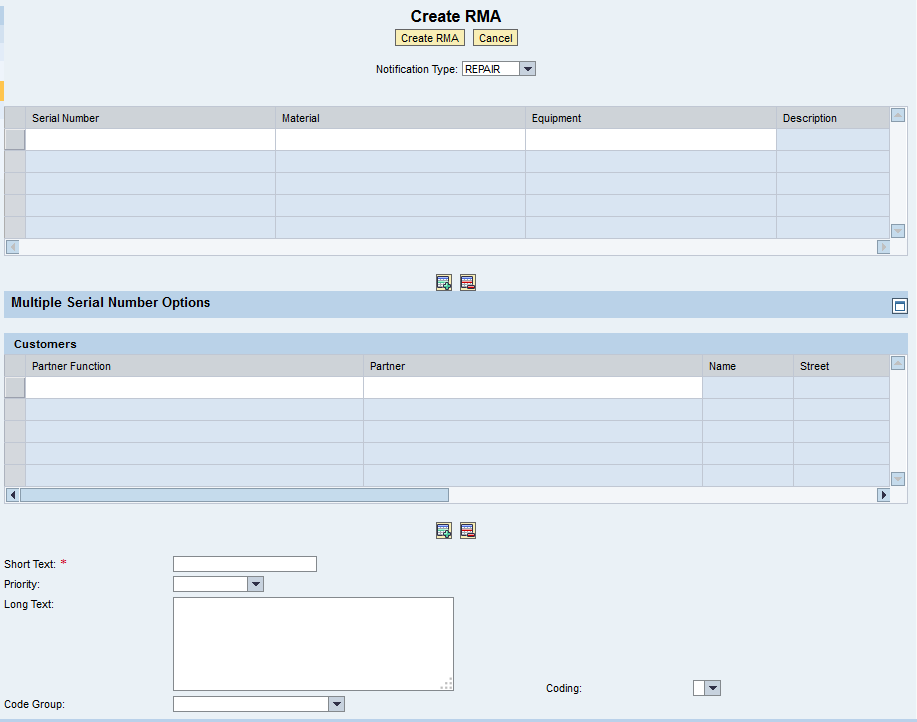
Task: Click the Priority label
Action: coord(22,584)
